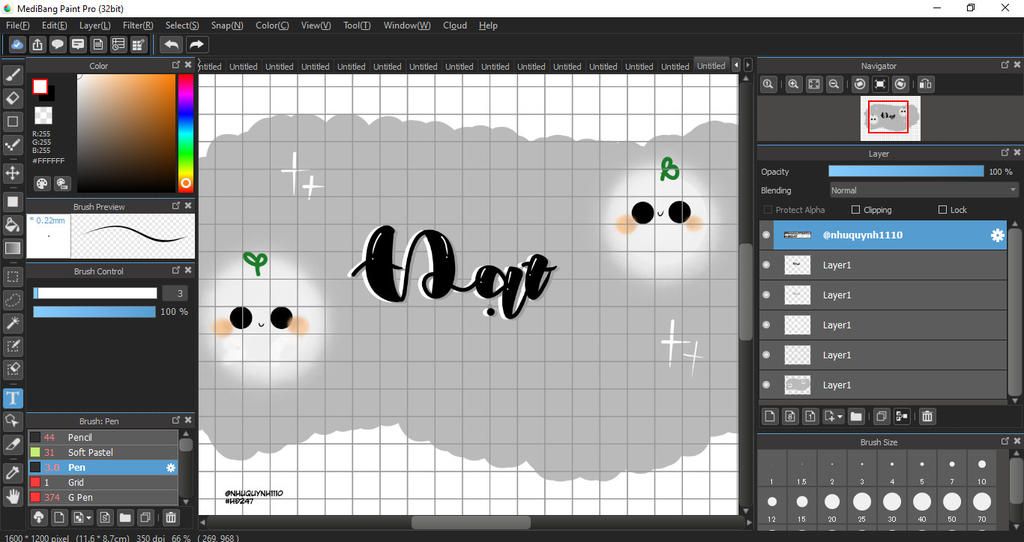Open the Cloud menu
The height and width of the screenshot is (542, 1024).
[455, 25]
